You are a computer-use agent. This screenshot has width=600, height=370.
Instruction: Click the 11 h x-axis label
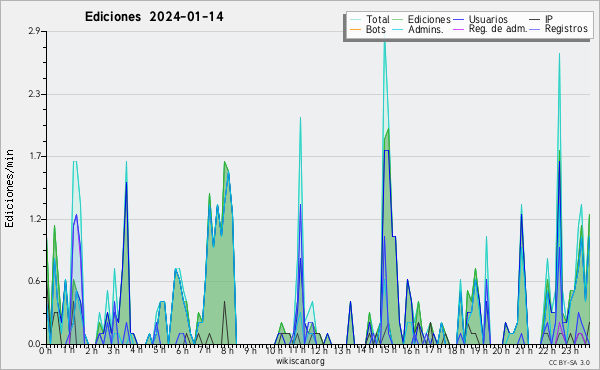point(297,351)
